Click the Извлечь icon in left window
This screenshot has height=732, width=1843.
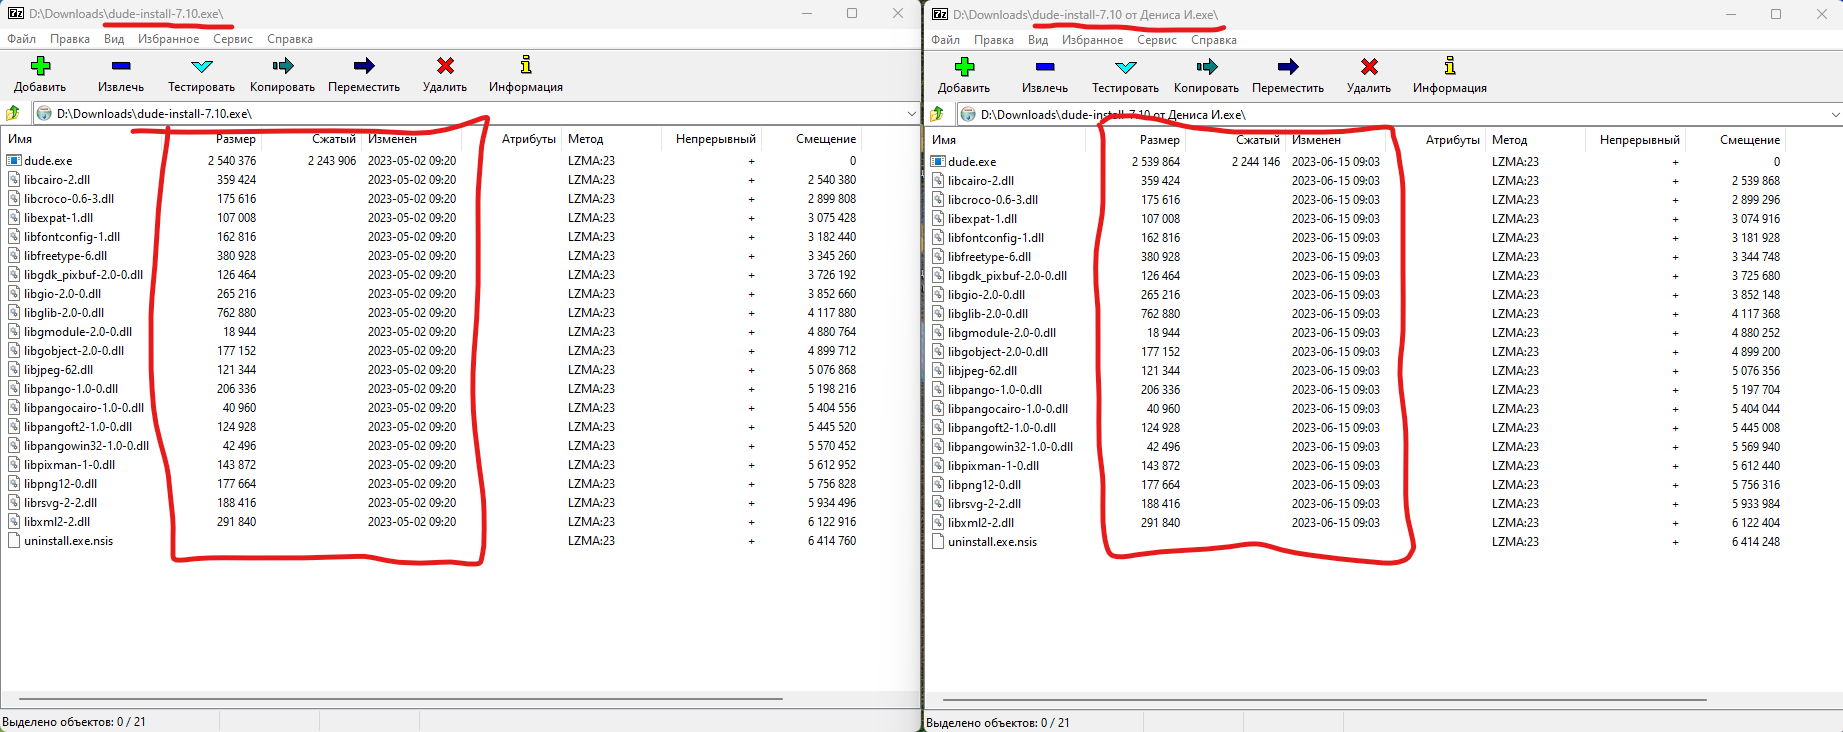[121, 66]
